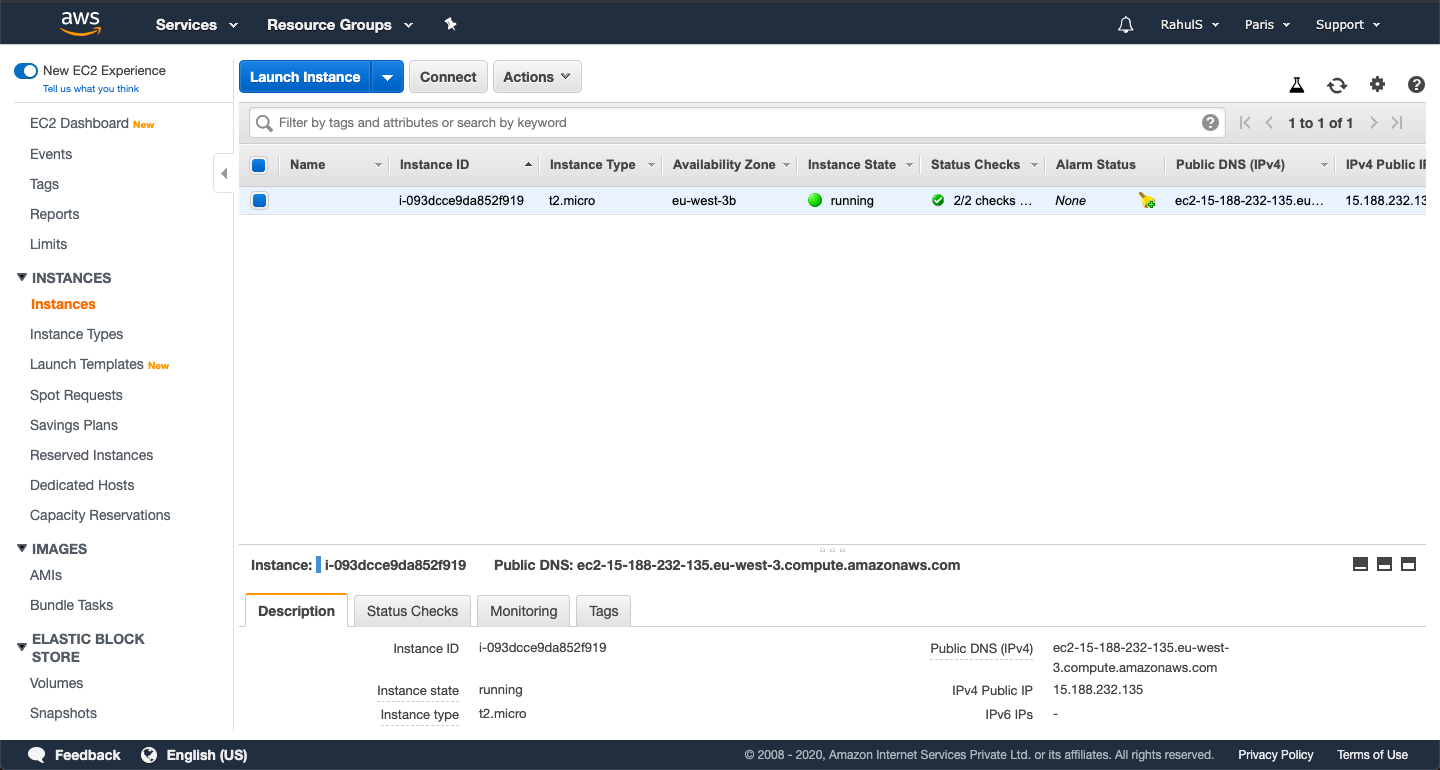
Task: Select the checkbox for instance i-093dcce9da852f919
Action: (259, 200)
